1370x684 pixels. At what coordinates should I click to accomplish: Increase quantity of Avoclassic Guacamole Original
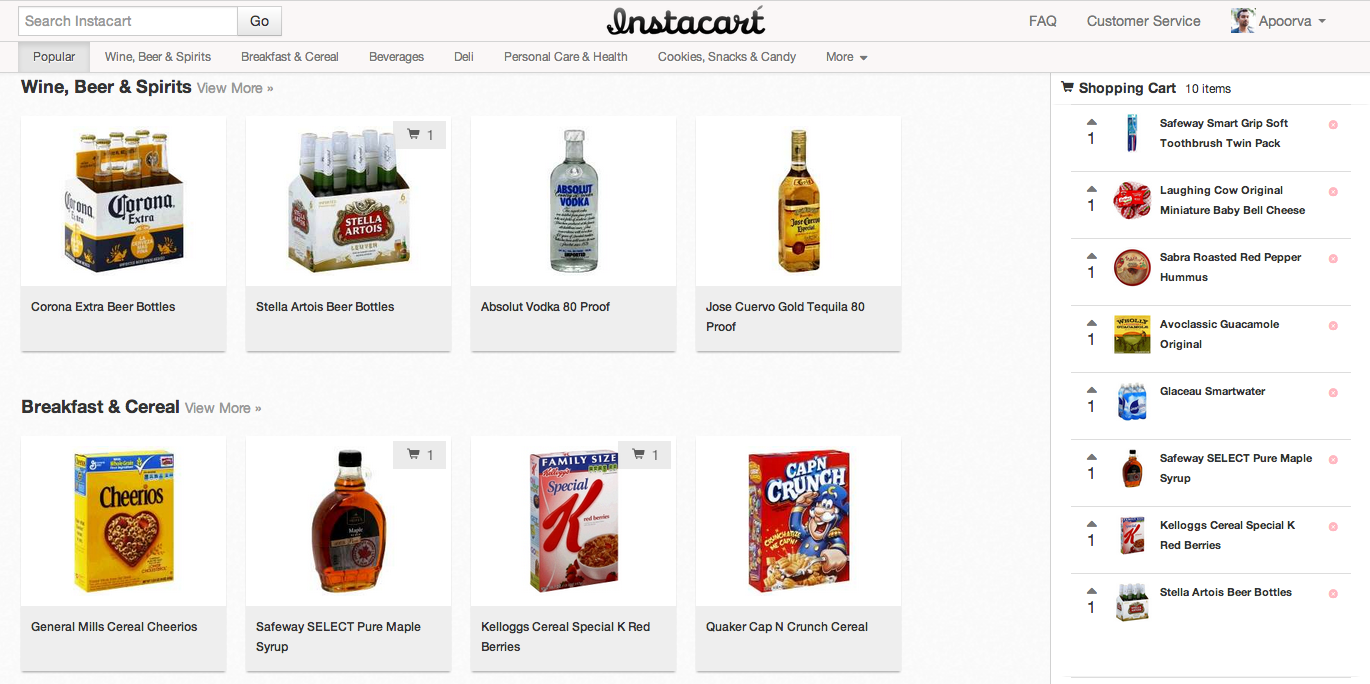tap(1091, 323)
